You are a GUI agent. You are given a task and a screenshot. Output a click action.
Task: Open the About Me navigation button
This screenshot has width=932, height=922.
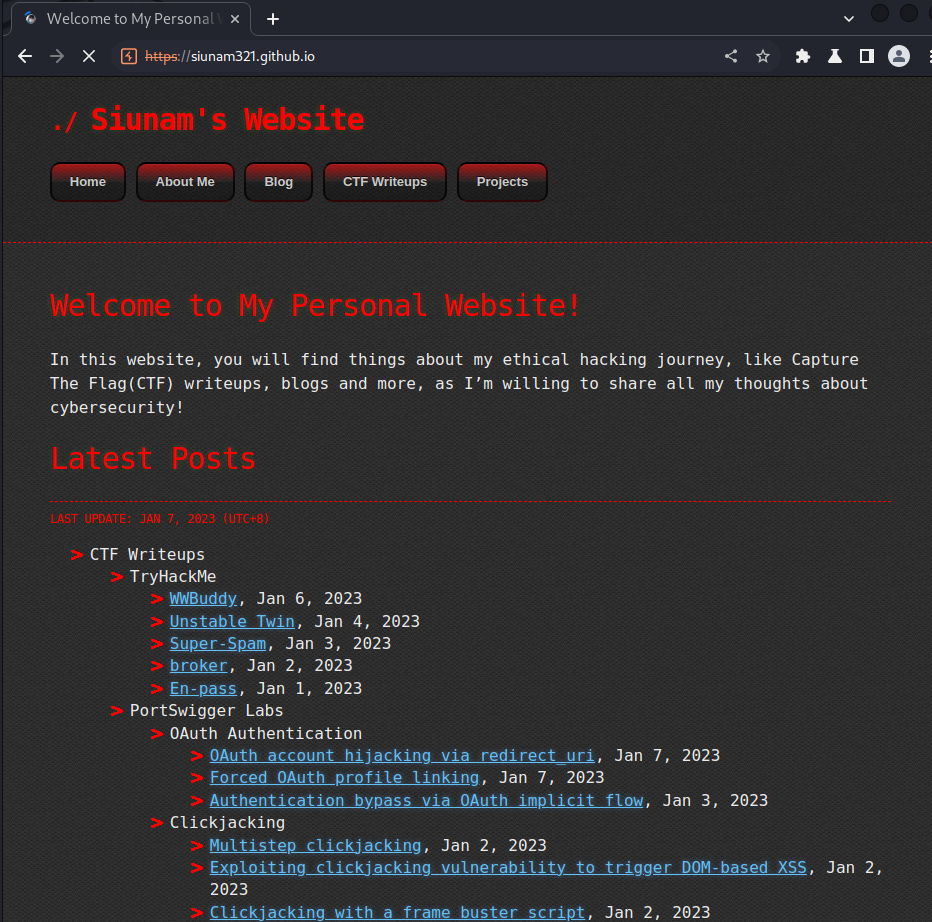pyautogui.click(x=185, y=182)
